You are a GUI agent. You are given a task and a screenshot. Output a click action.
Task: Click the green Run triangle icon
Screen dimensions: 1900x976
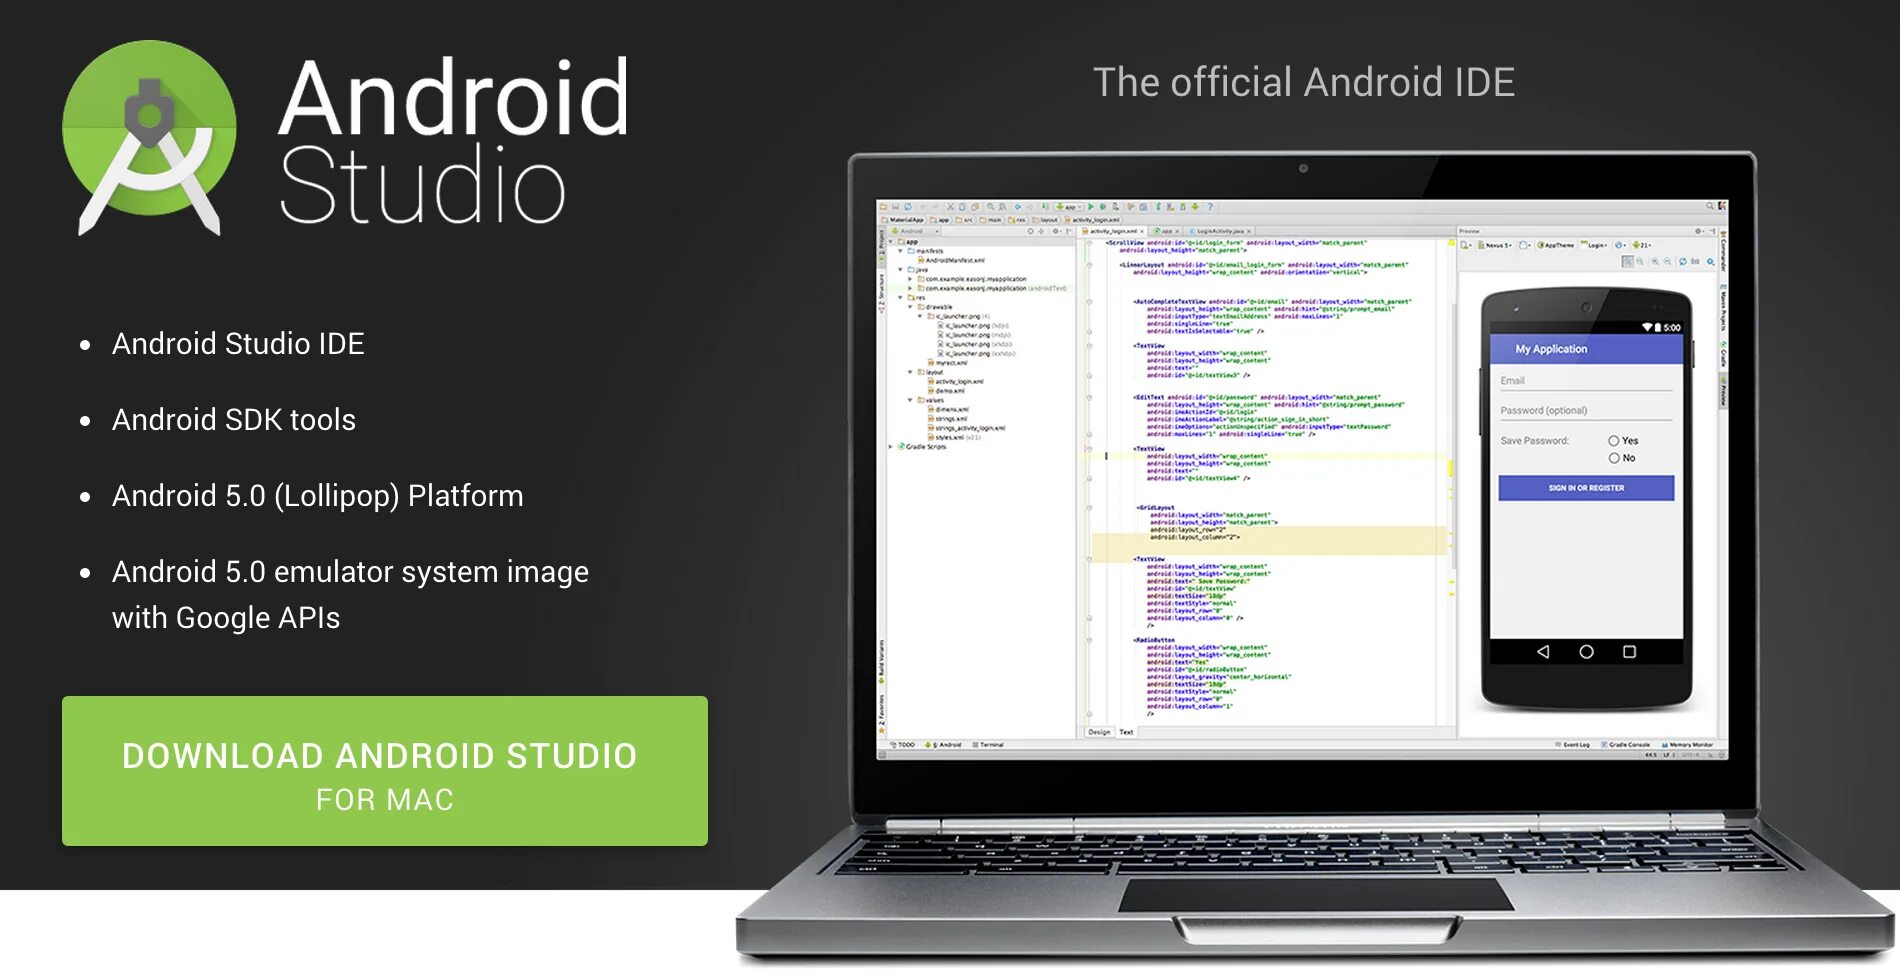tap(1090, 207)
